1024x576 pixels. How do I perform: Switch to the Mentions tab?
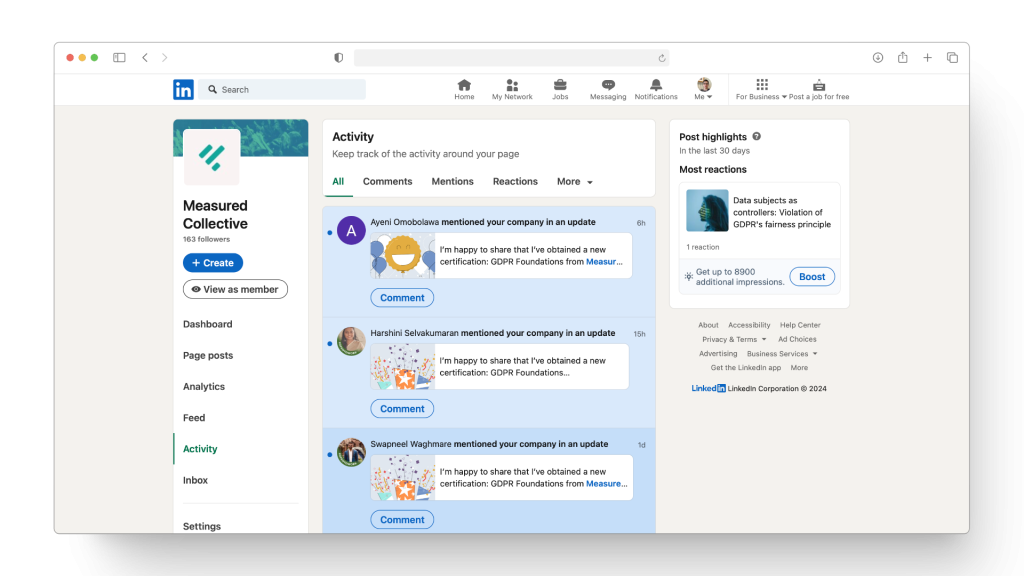pyautogui.click(x=452, y=182)
